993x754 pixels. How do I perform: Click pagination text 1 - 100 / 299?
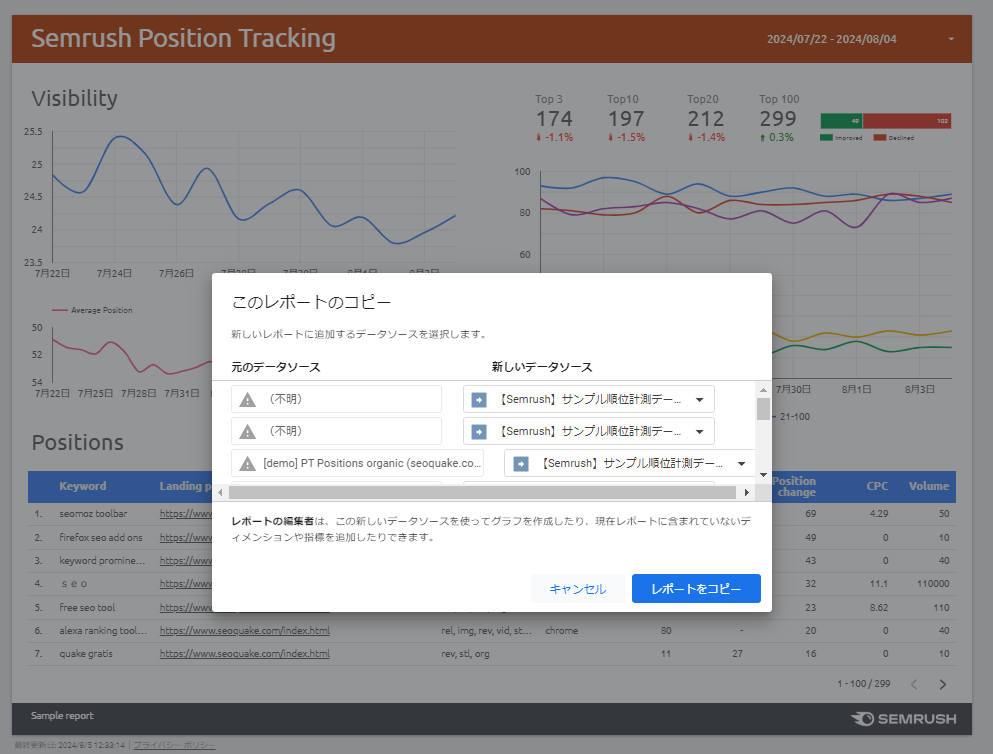point(863,684)
